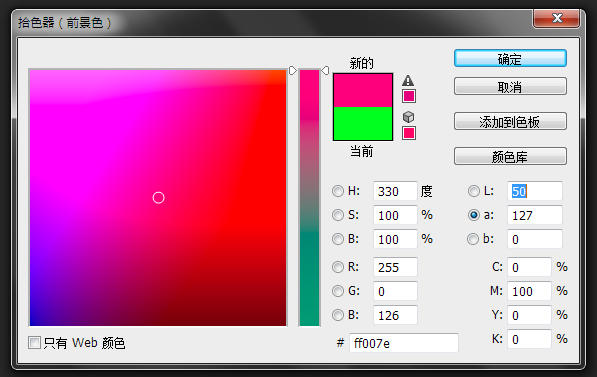Select the blue B radio button below the G row
The image size is (597, 377).
(x=338, y=315)
